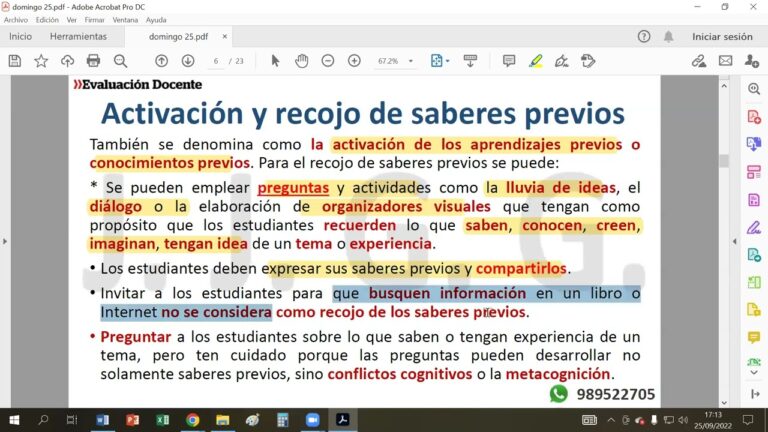This screenshot has width=768, height=432.
Task: Click the vertical scrollbar thumb
Action: coord(724,161)
